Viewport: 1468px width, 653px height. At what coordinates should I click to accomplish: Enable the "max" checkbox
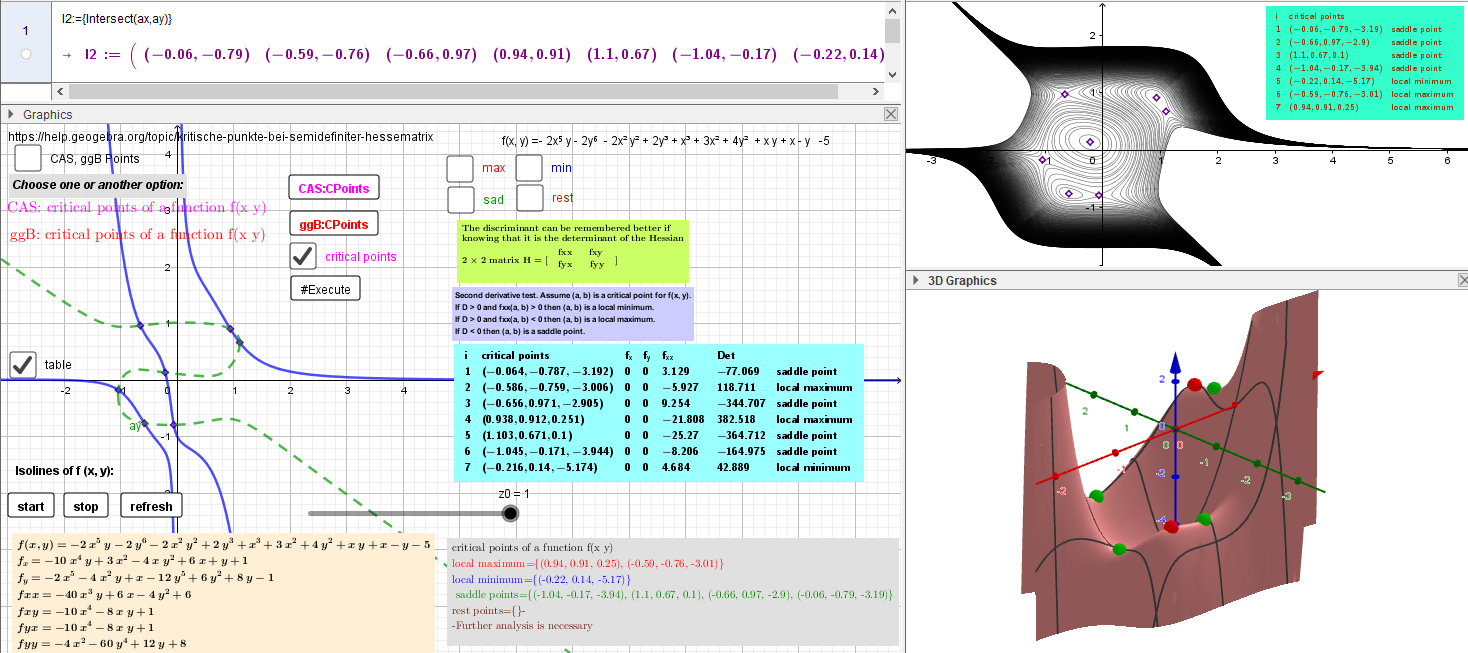460,168
